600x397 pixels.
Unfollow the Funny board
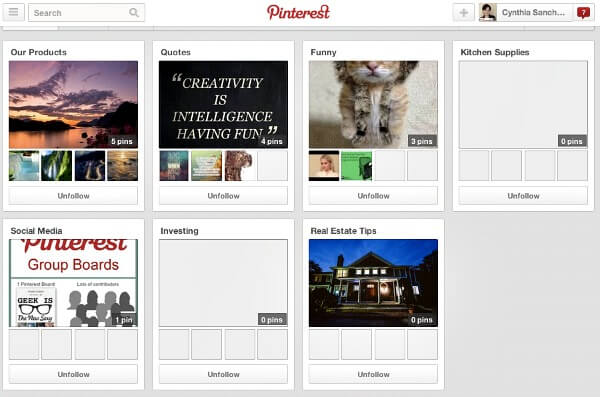pos(373,196)
